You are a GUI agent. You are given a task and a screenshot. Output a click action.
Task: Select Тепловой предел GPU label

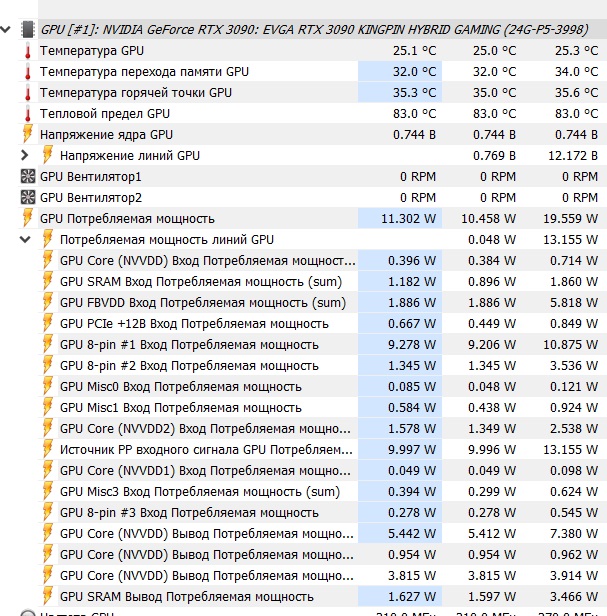105,114
